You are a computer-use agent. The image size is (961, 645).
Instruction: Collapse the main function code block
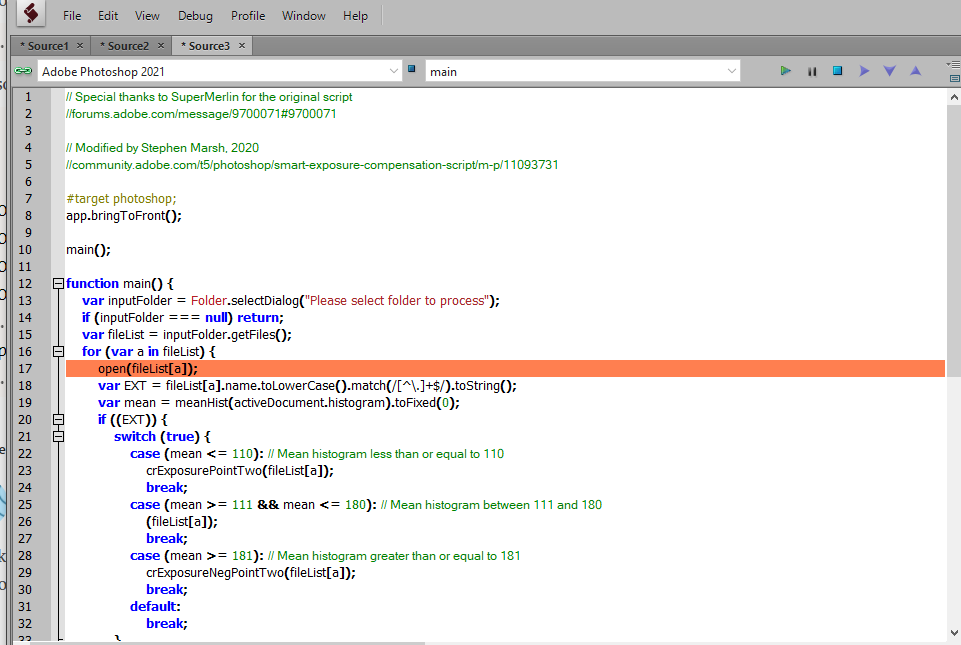tap(58, 283)
